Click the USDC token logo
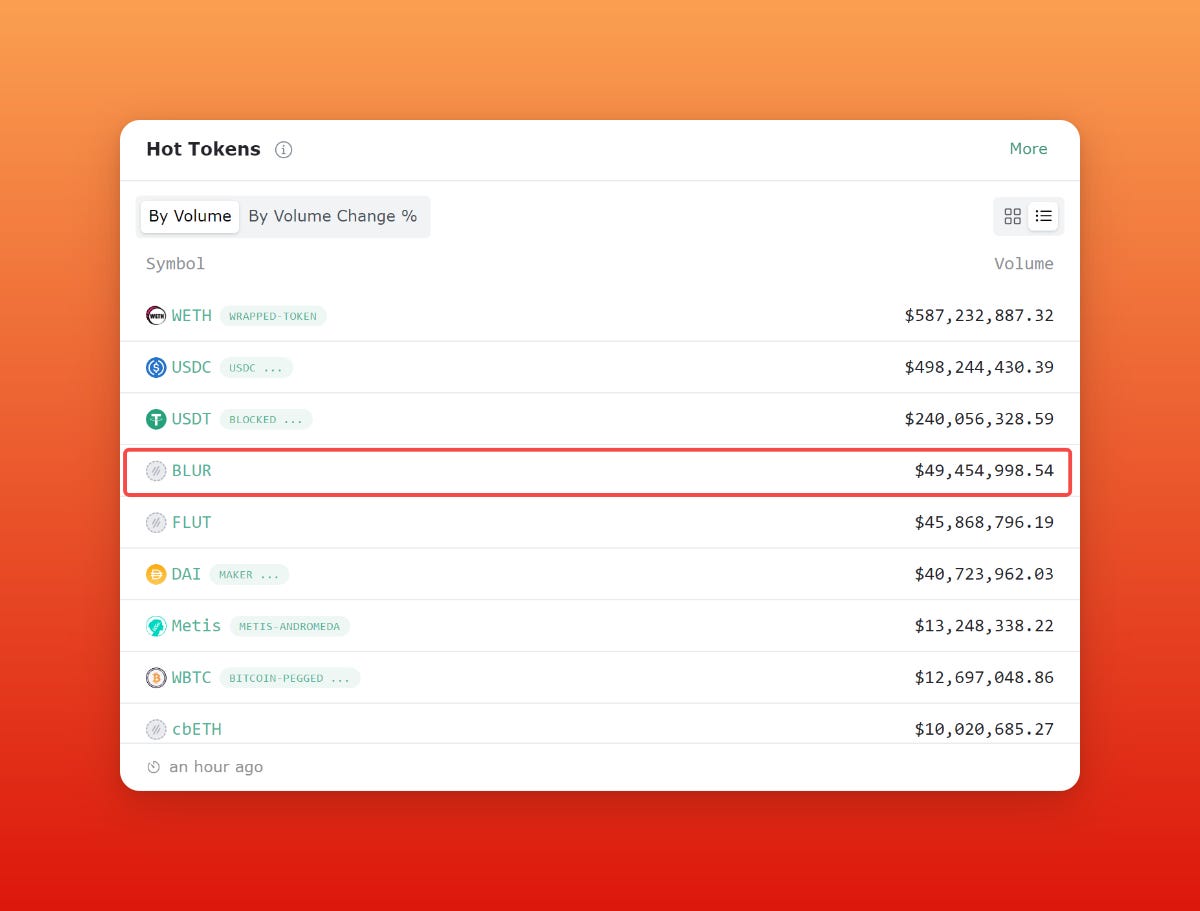Viewport: 1200px width, 911px height. point(156,368)
